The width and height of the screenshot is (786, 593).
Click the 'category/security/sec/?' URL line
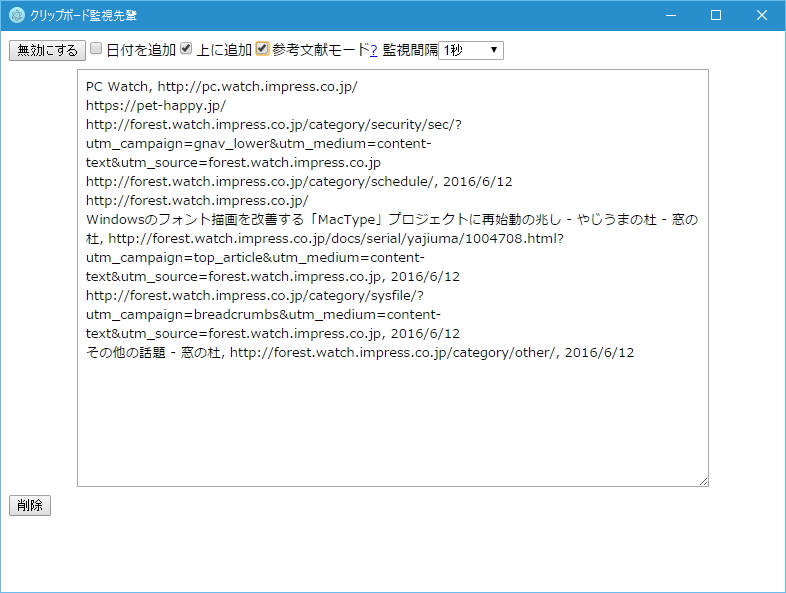point(274,125)
